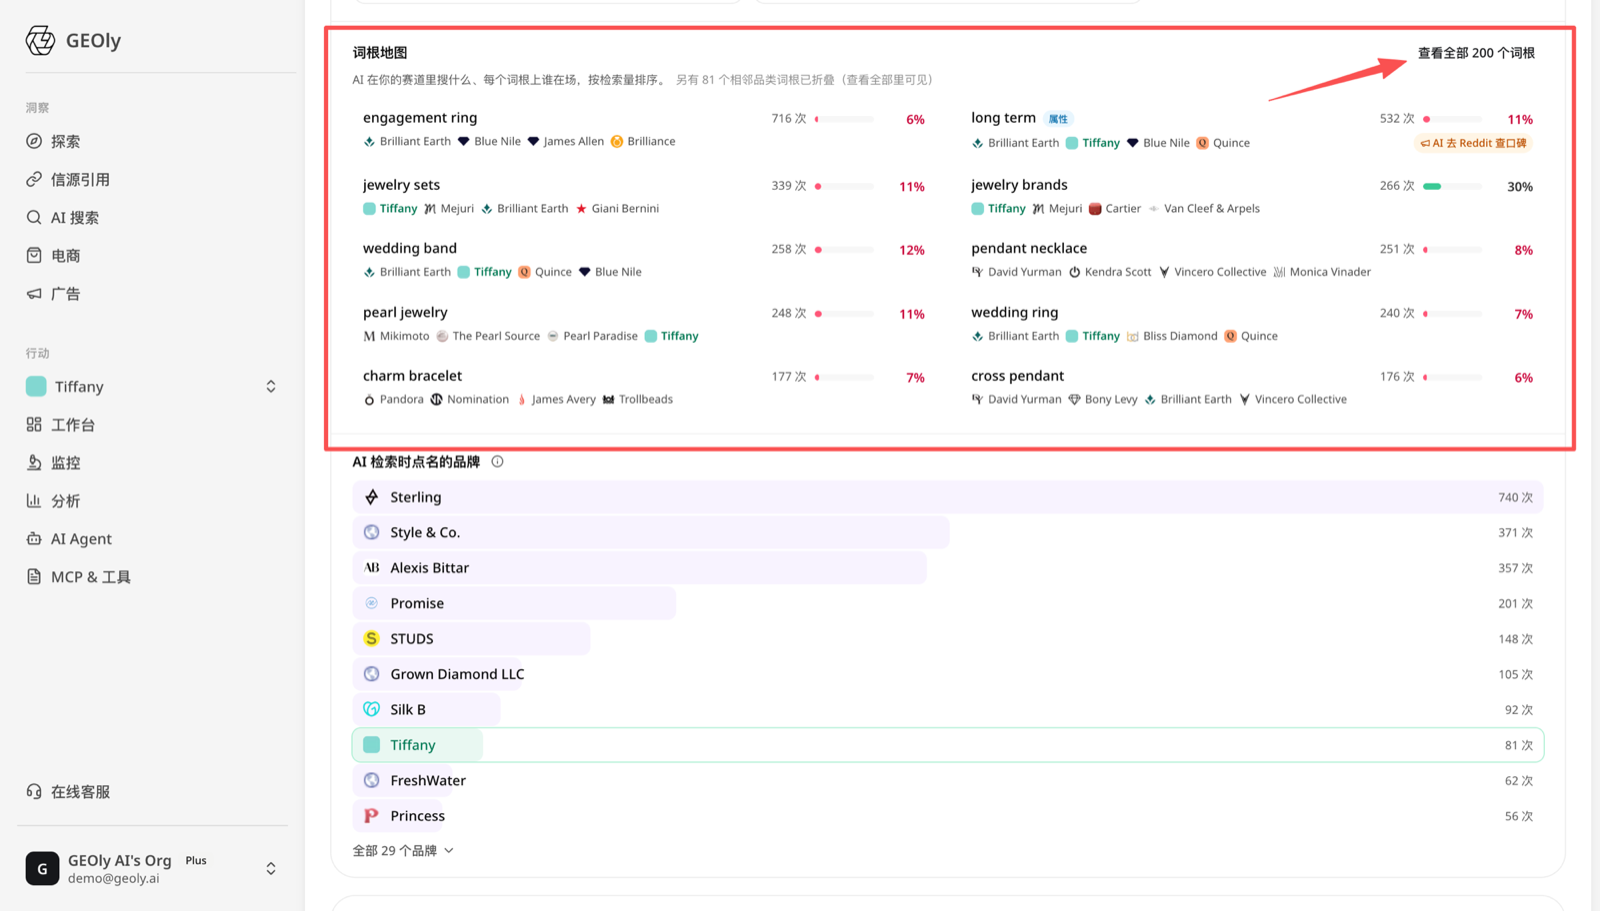Click Giani Bernini under jewelry sets

pyautogui.click(x=617, y=209)
